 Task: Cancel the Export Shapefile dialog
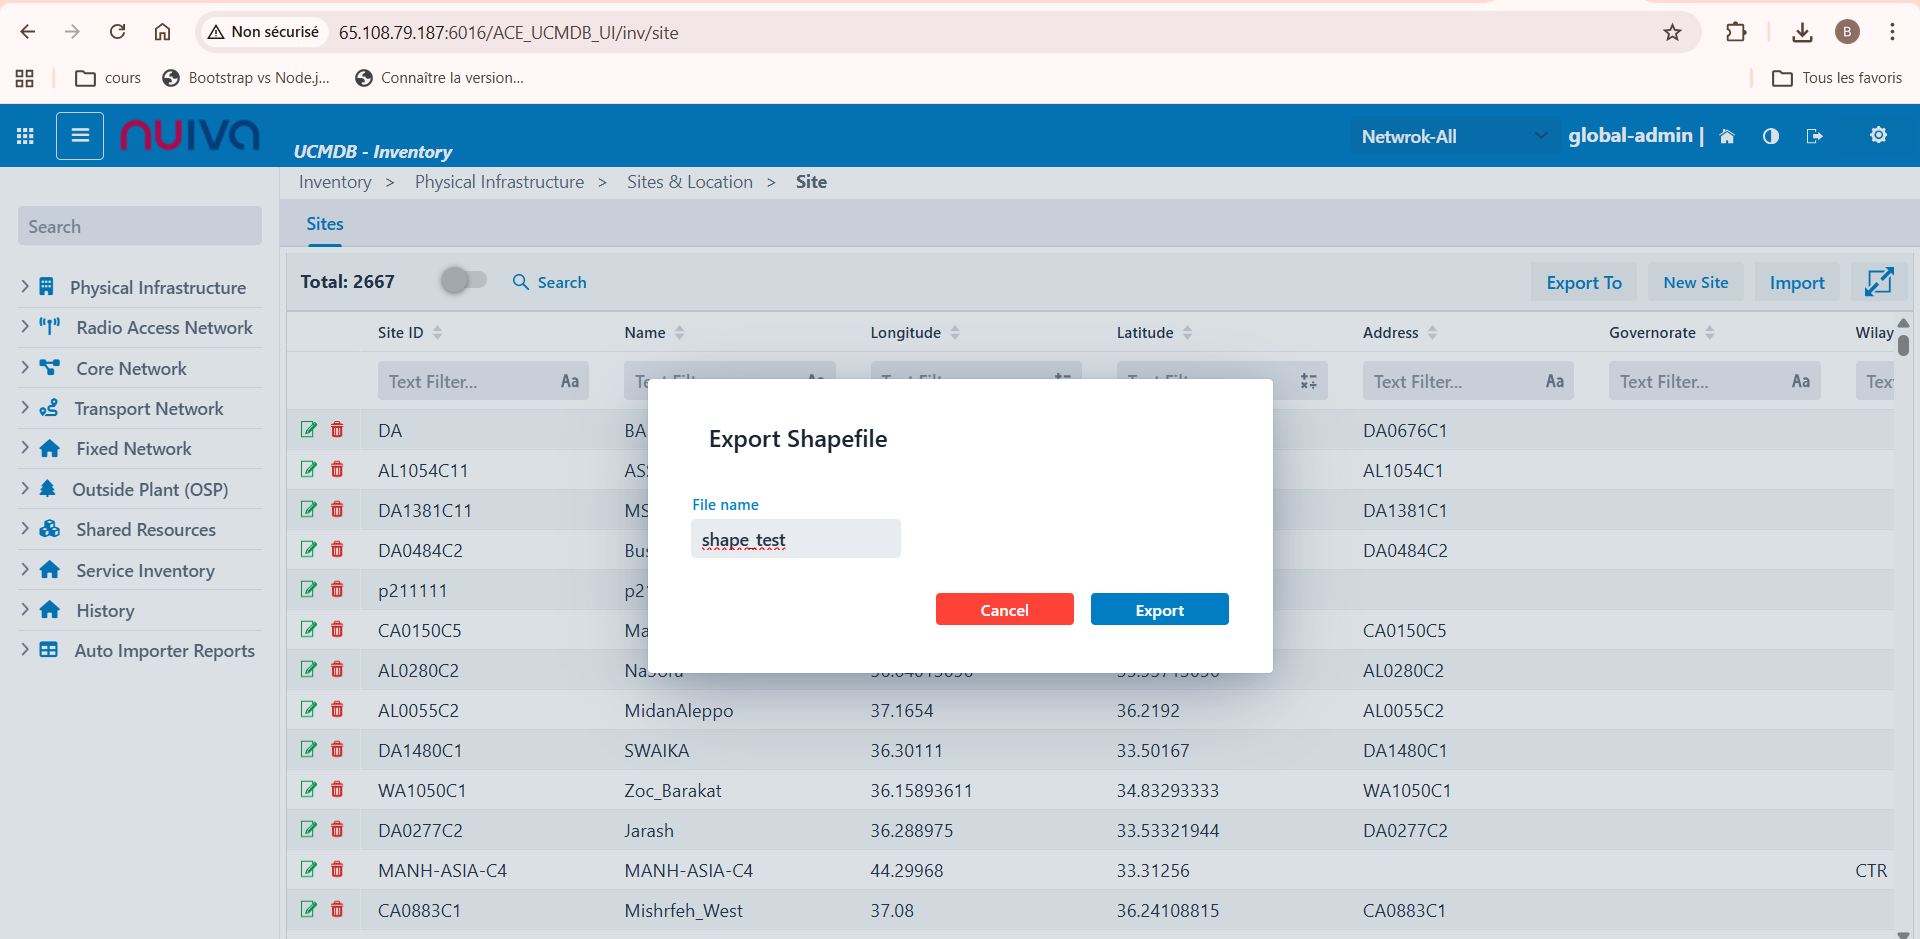[x=1004, y=610]
